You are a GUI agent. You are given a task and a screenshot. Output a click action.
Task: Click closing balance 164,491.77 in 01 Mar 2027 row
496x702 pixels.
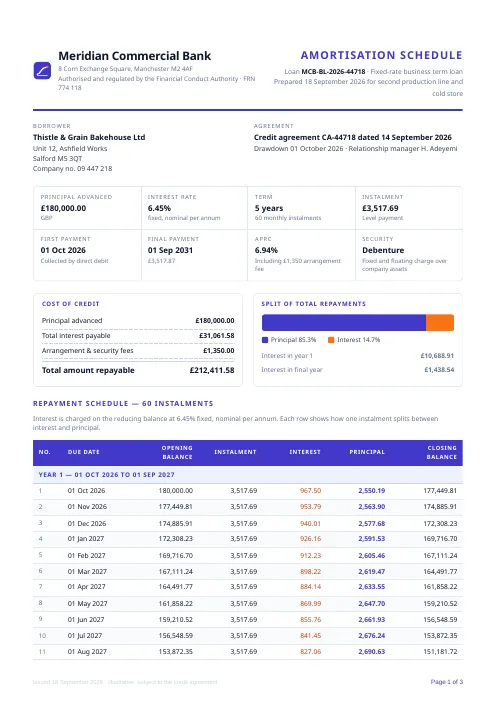click(x=440, y=572)
